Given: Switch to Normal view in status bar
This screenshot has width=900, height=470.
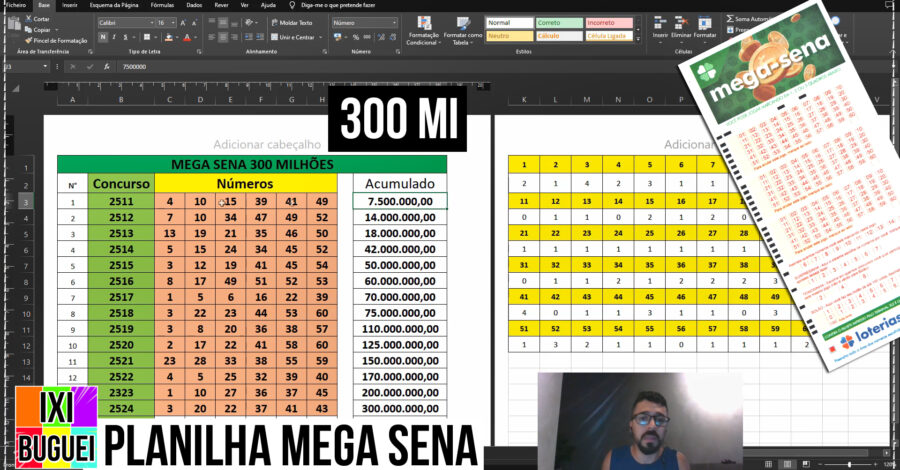Looking at the screenshot, I should click(x=768, y=464).
